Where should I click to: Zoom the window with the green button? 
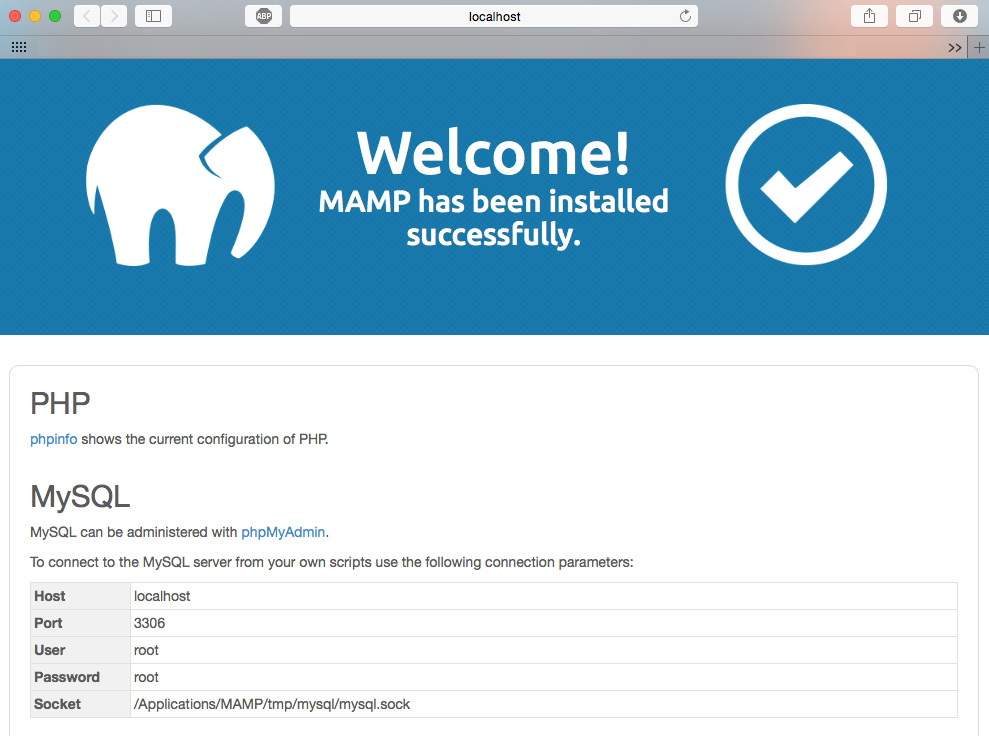click(x=55, y=16)
